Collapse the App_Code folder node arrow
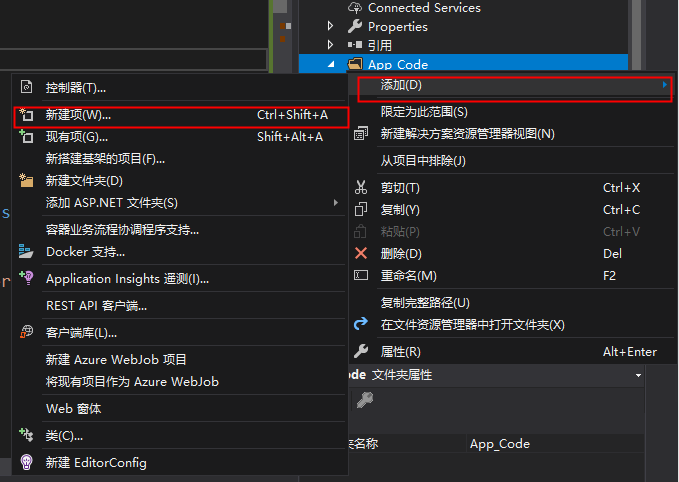Image resolution: width=679 pixels, height=482 pixels. click(x=331, y=64)
